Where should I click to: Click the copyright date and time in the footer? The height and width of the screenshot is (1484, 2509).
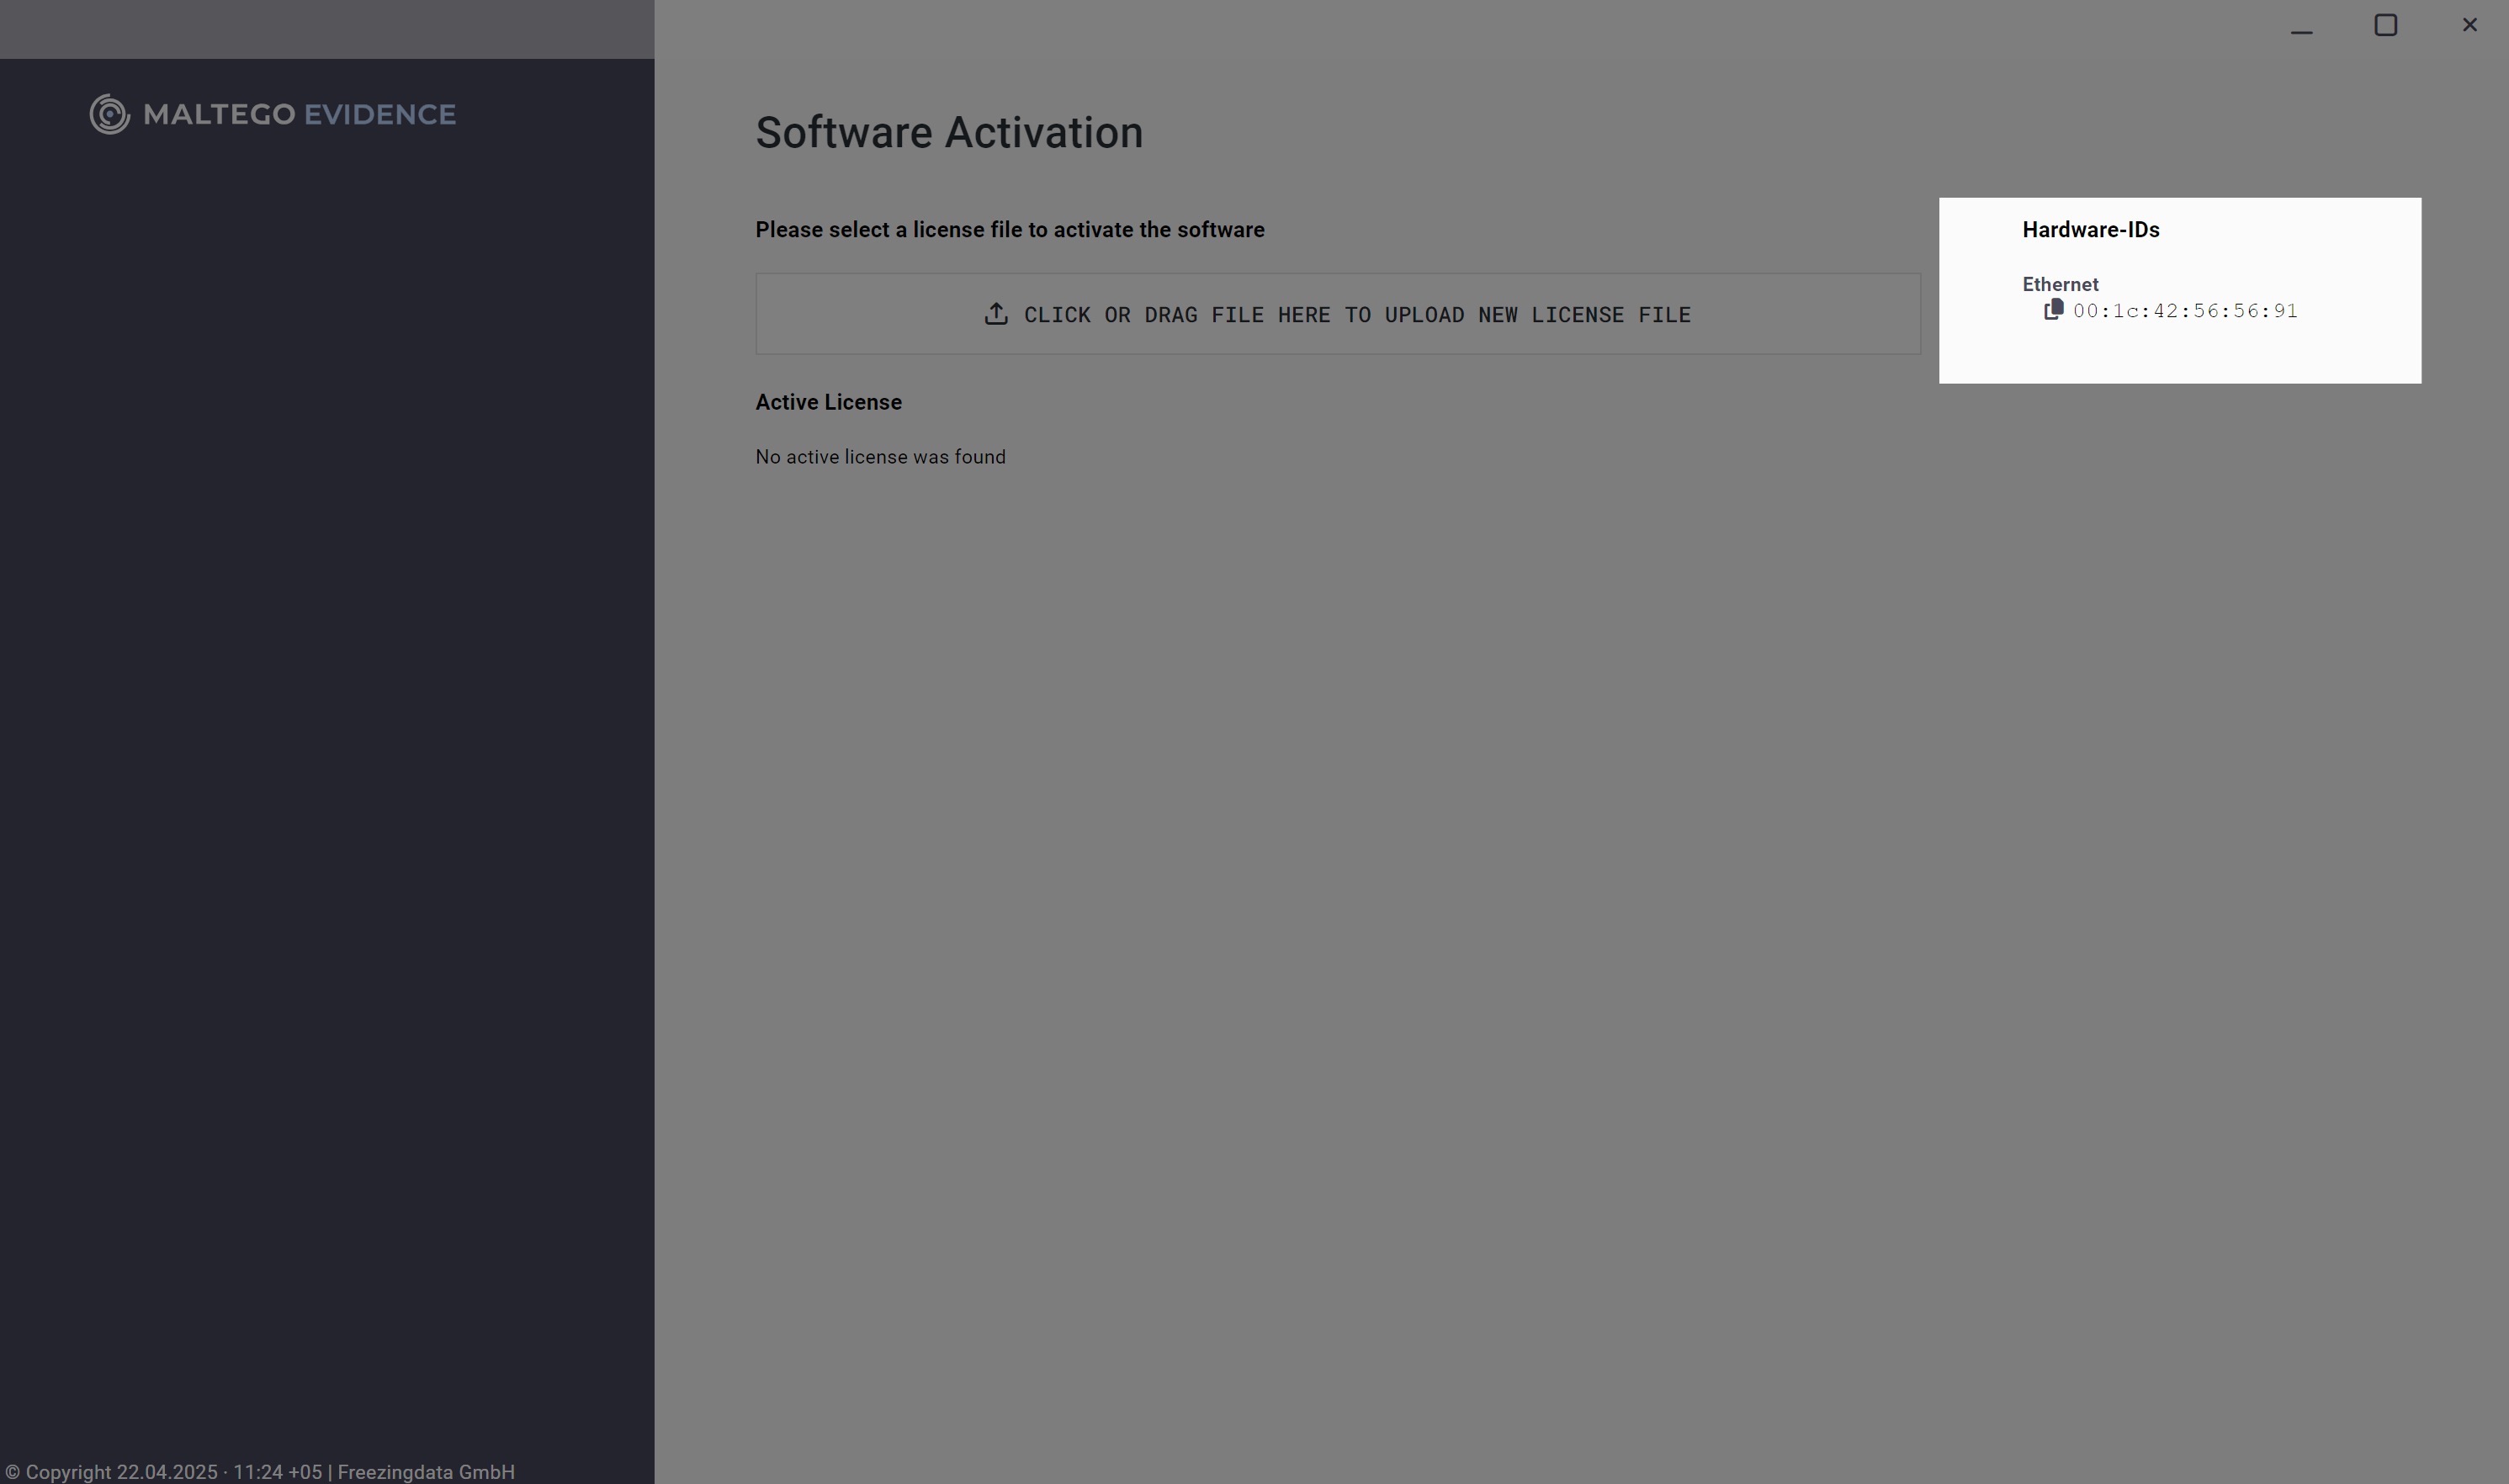coord(218,1471)
